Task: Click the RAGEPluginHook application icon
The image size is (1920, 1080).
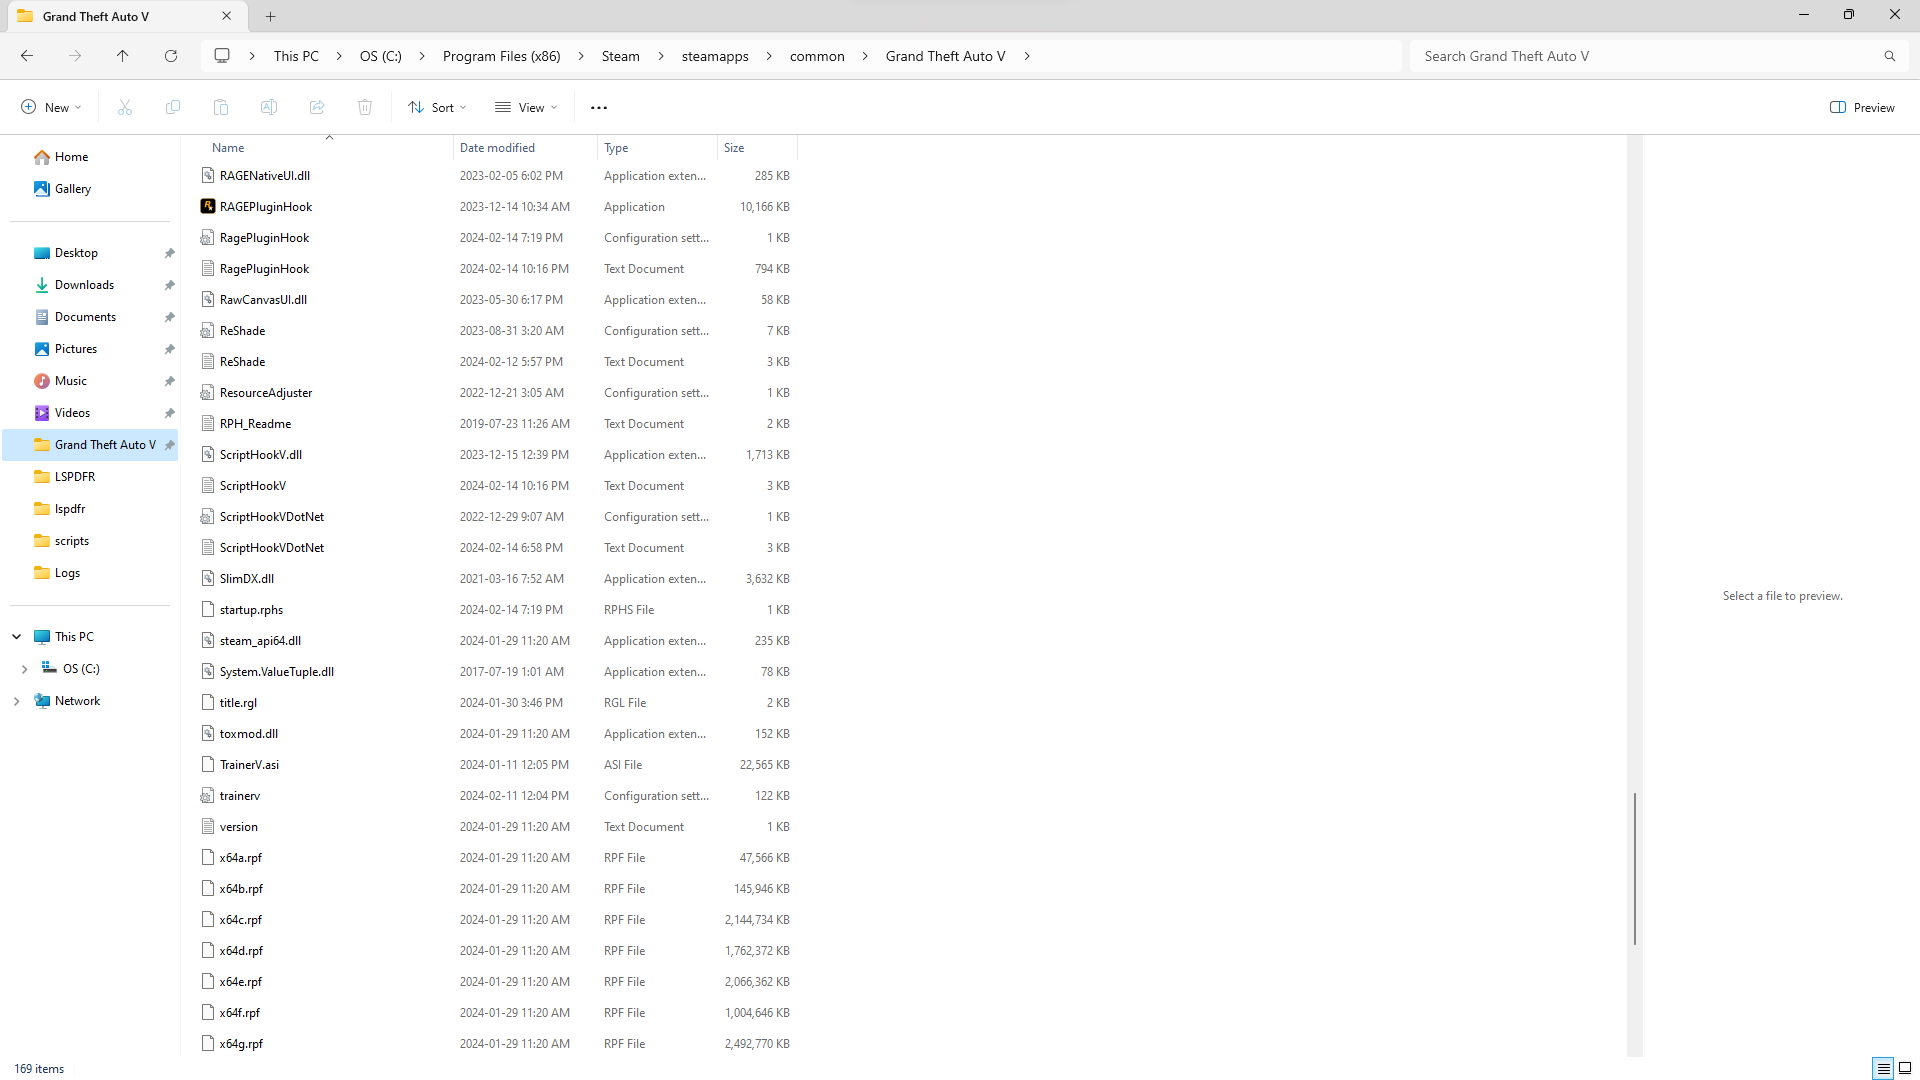Action: tap(208, 206)
